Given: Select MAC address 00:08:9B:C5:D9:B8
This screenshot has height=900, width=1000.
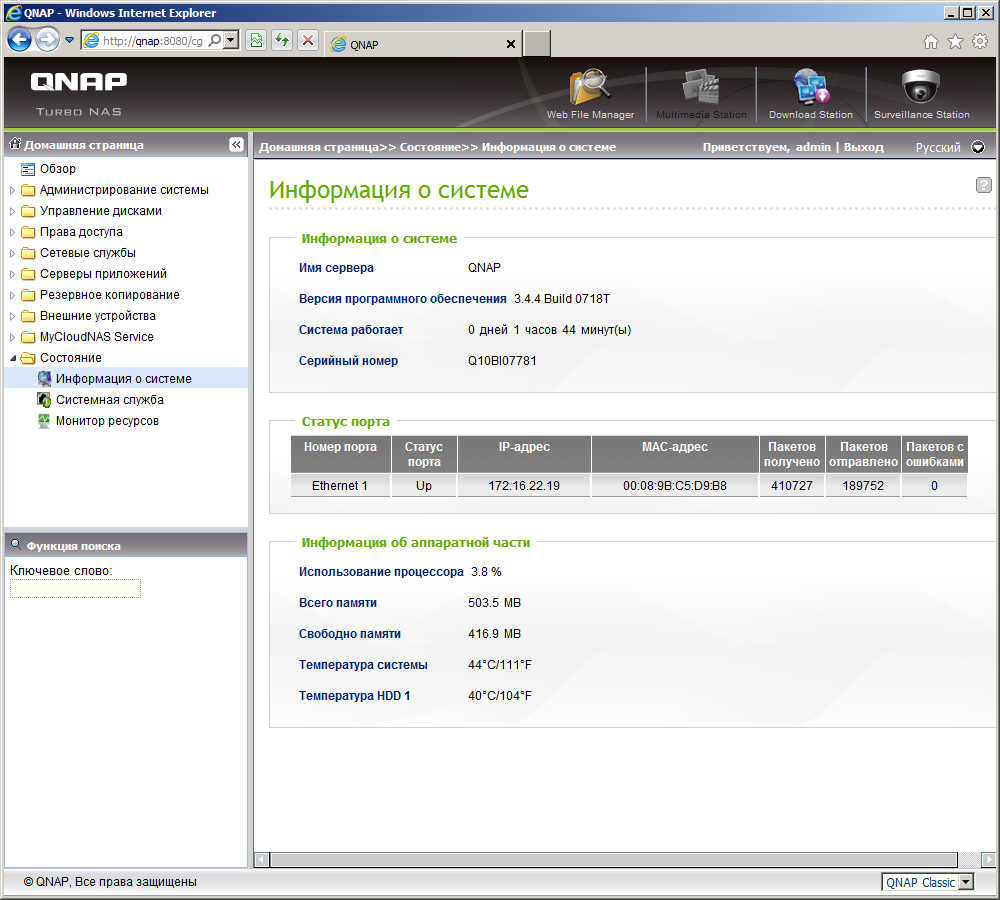Looking at the screenshot, I should pos(675,485).
